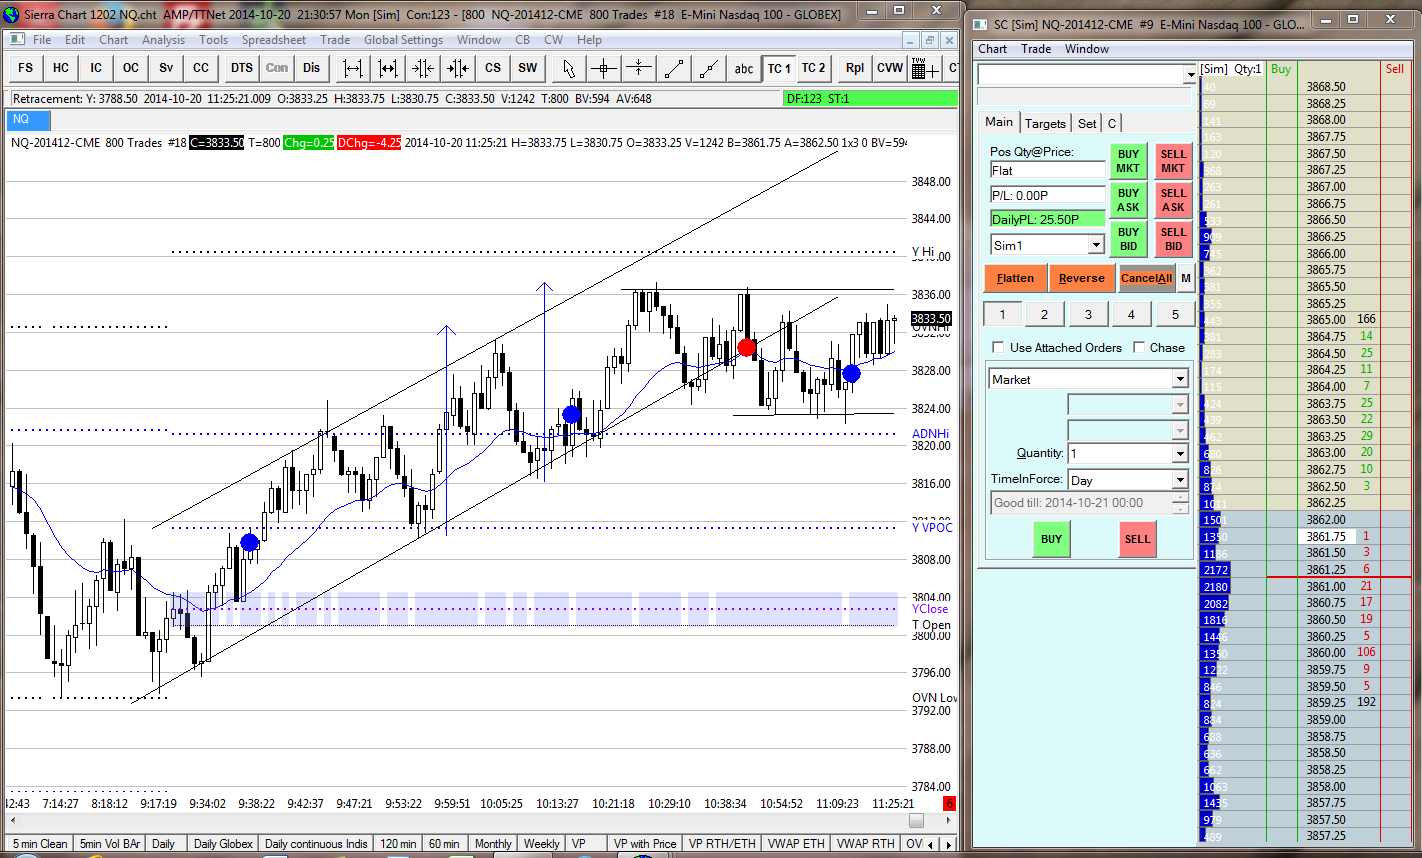
Task: Open the Global Settings menu
Action: click(x=403, y=40)
